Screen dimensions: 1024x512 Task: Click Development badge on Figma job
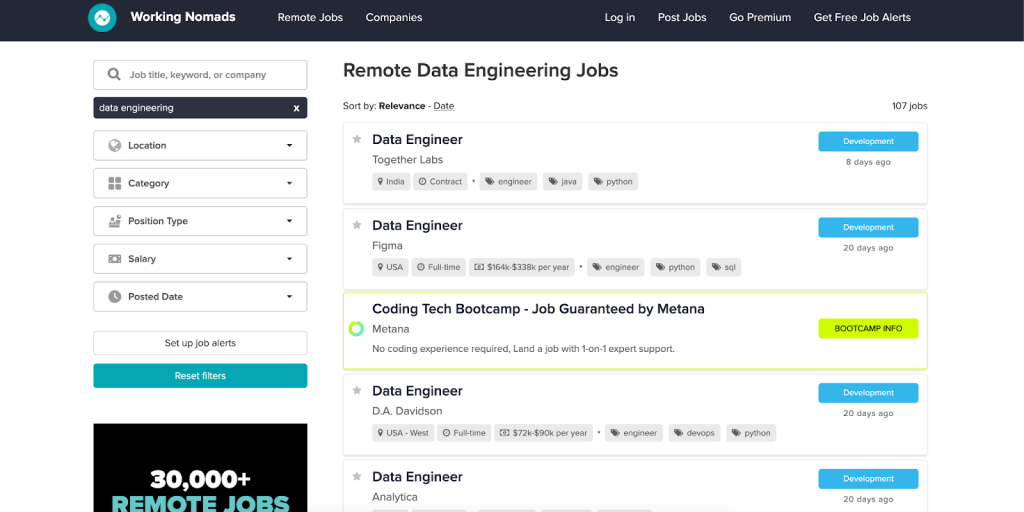[x=868, y=227]
